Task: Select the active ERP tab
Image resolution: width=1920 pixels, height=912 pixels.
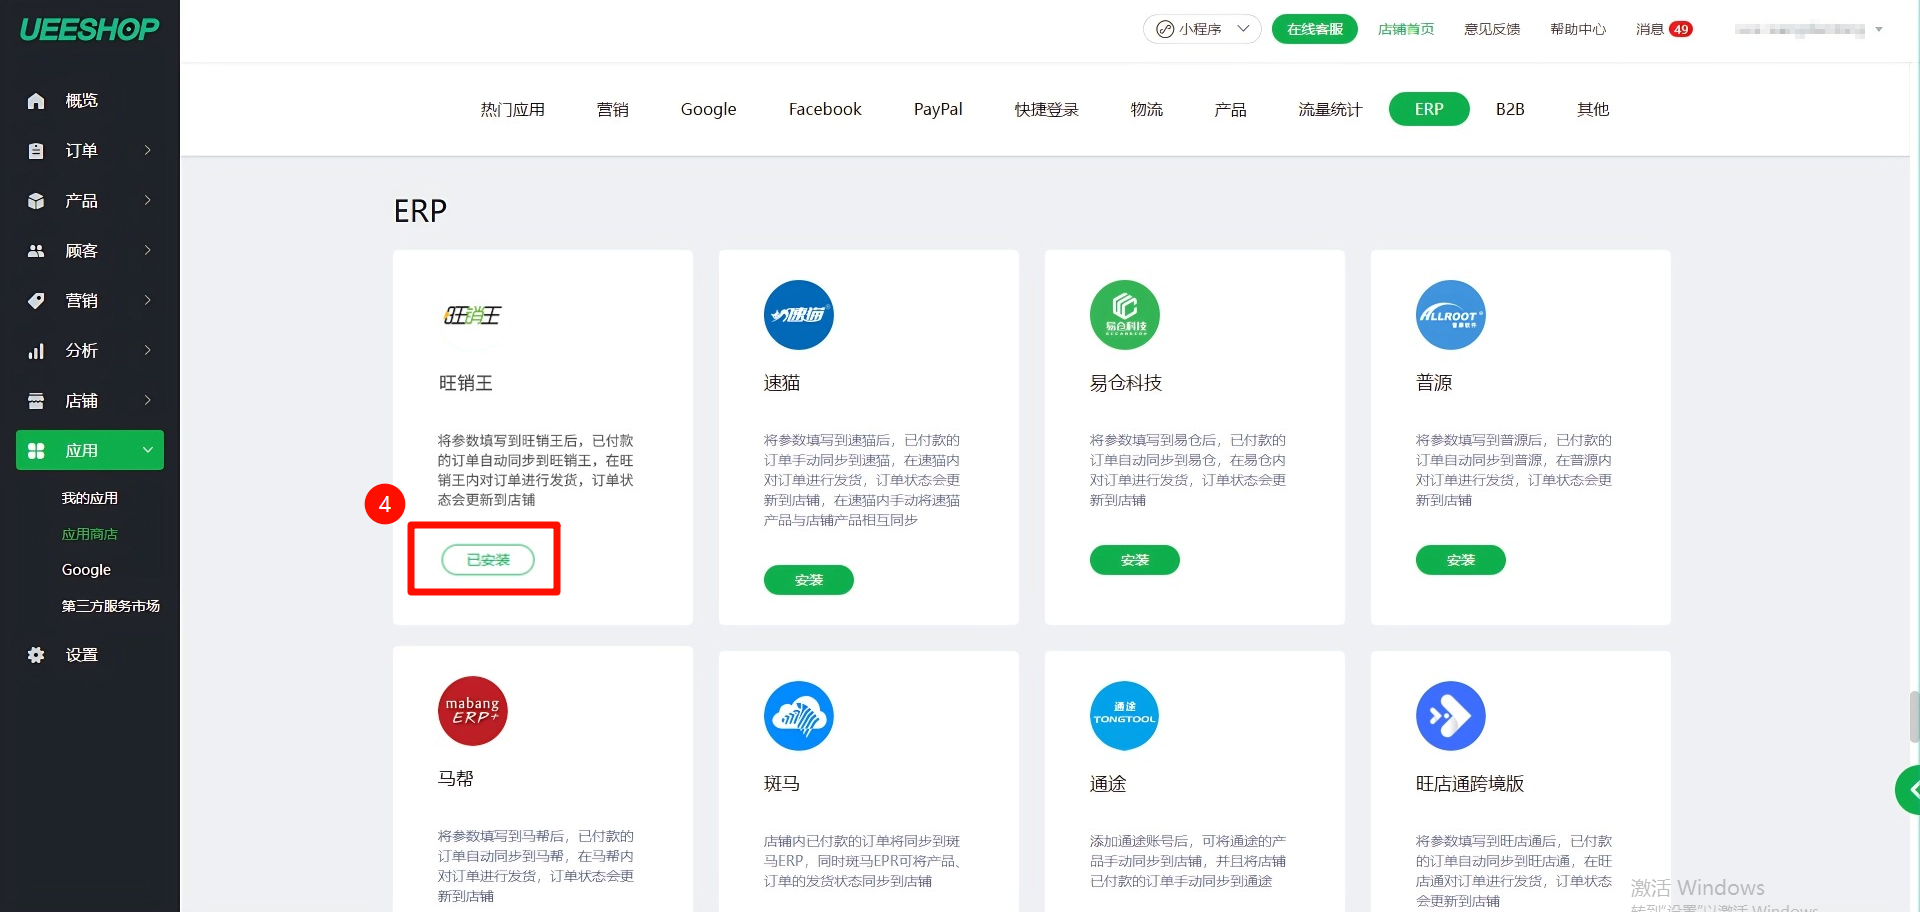Action: tap(1429, 109)
